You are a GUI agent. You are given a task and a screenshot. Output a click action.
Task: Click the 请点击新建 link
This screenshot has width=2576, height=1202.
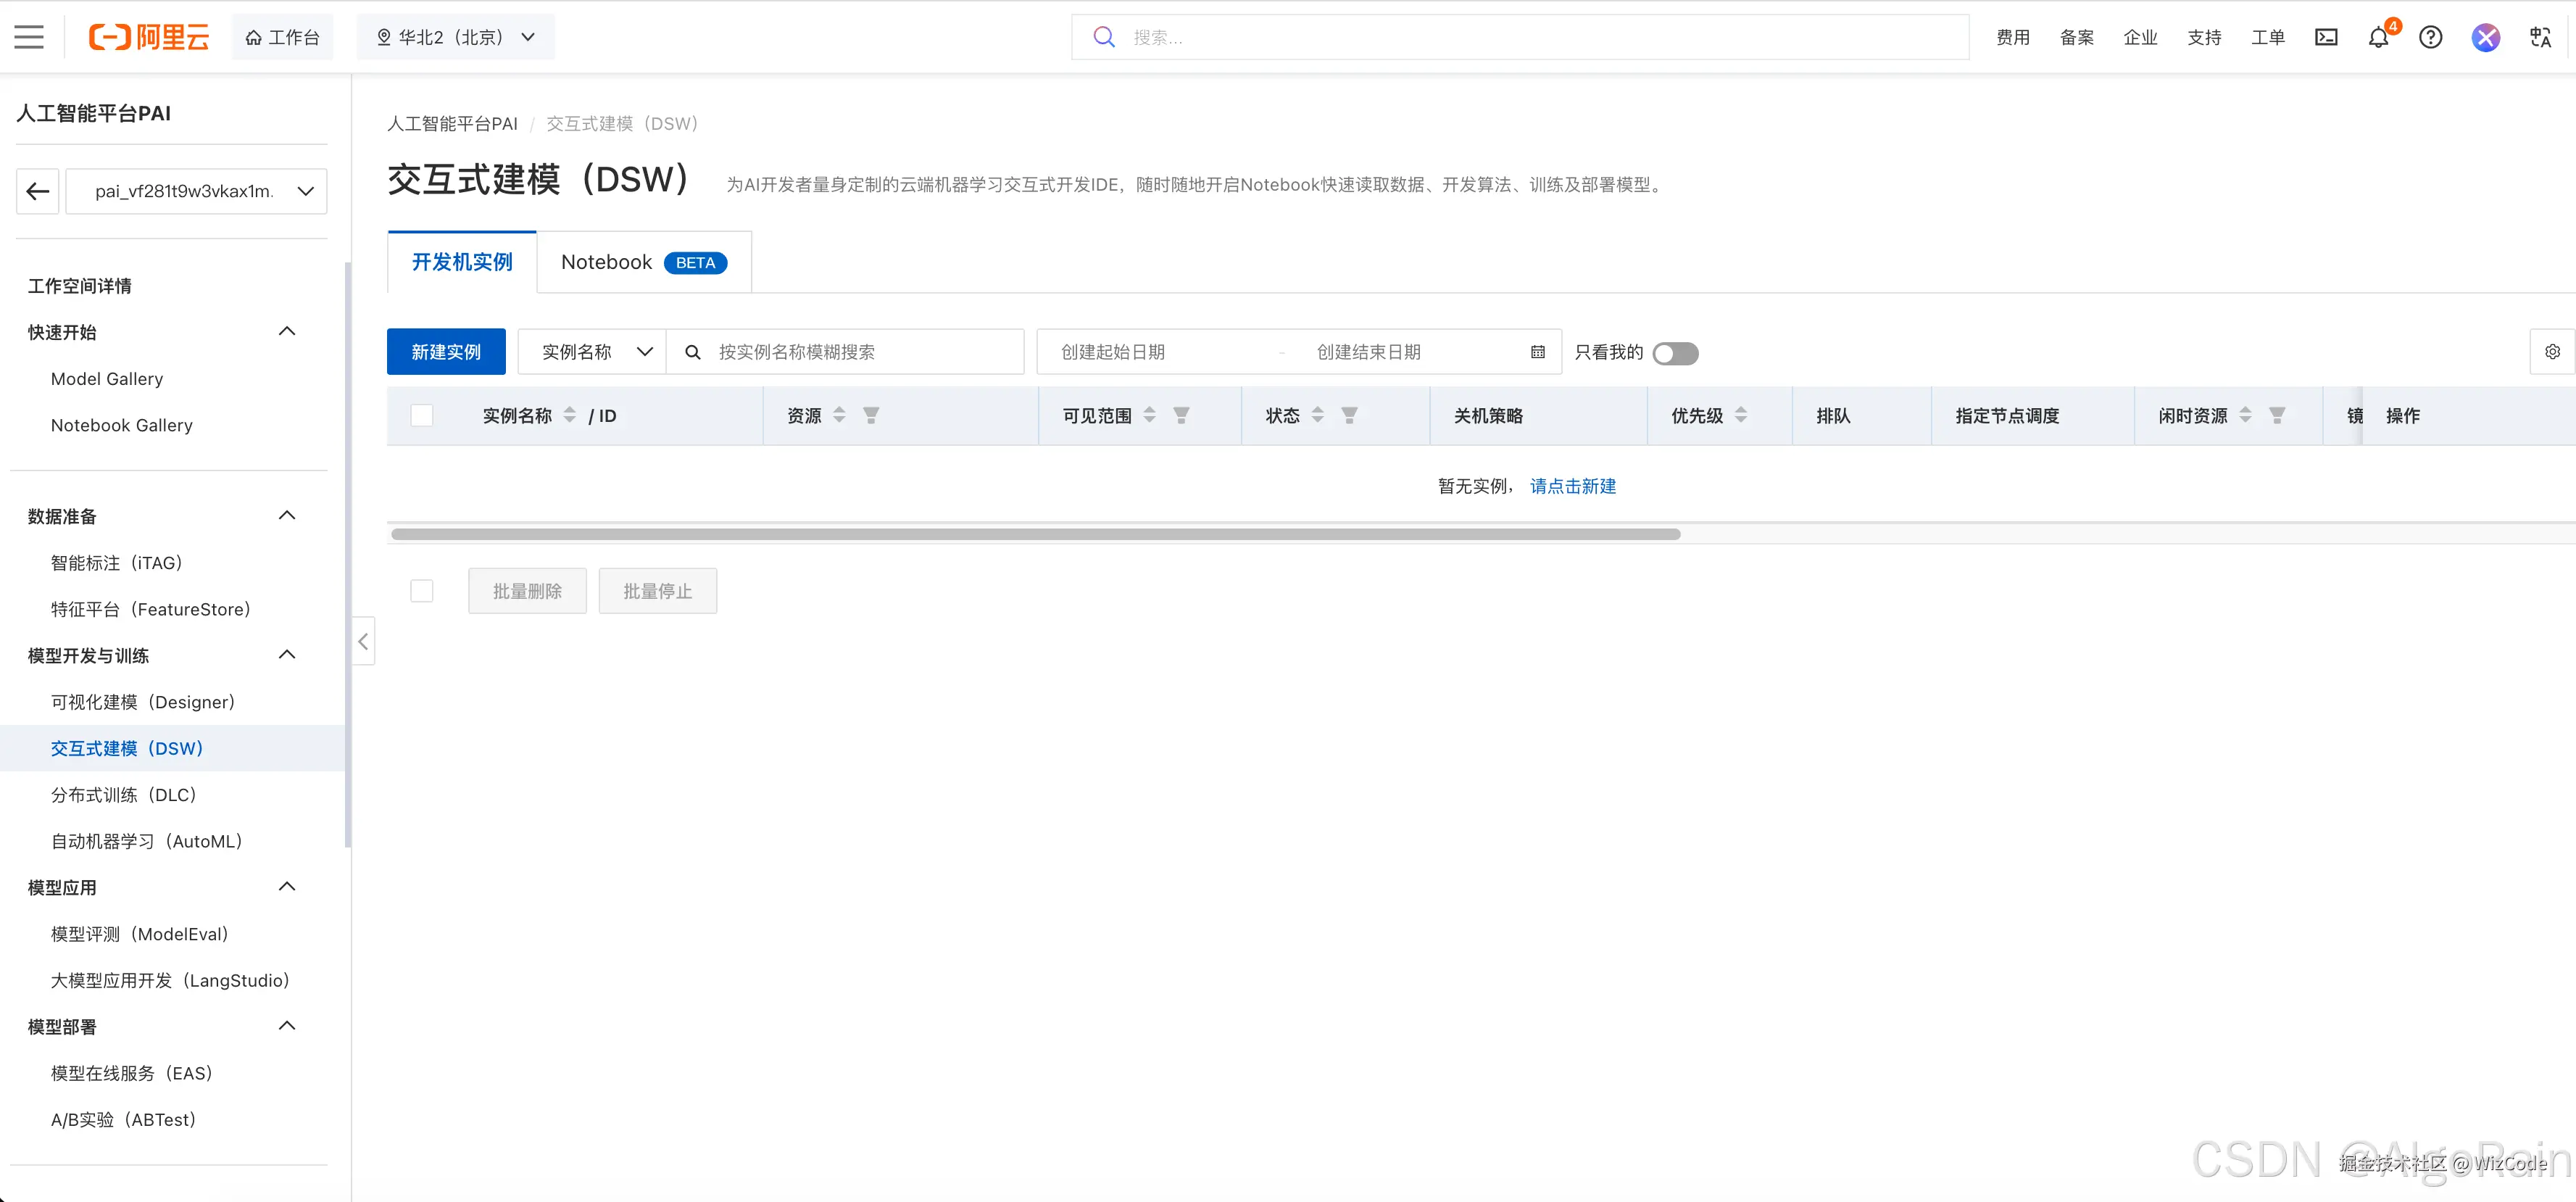pyautogui.click(x=1572, y=486)
